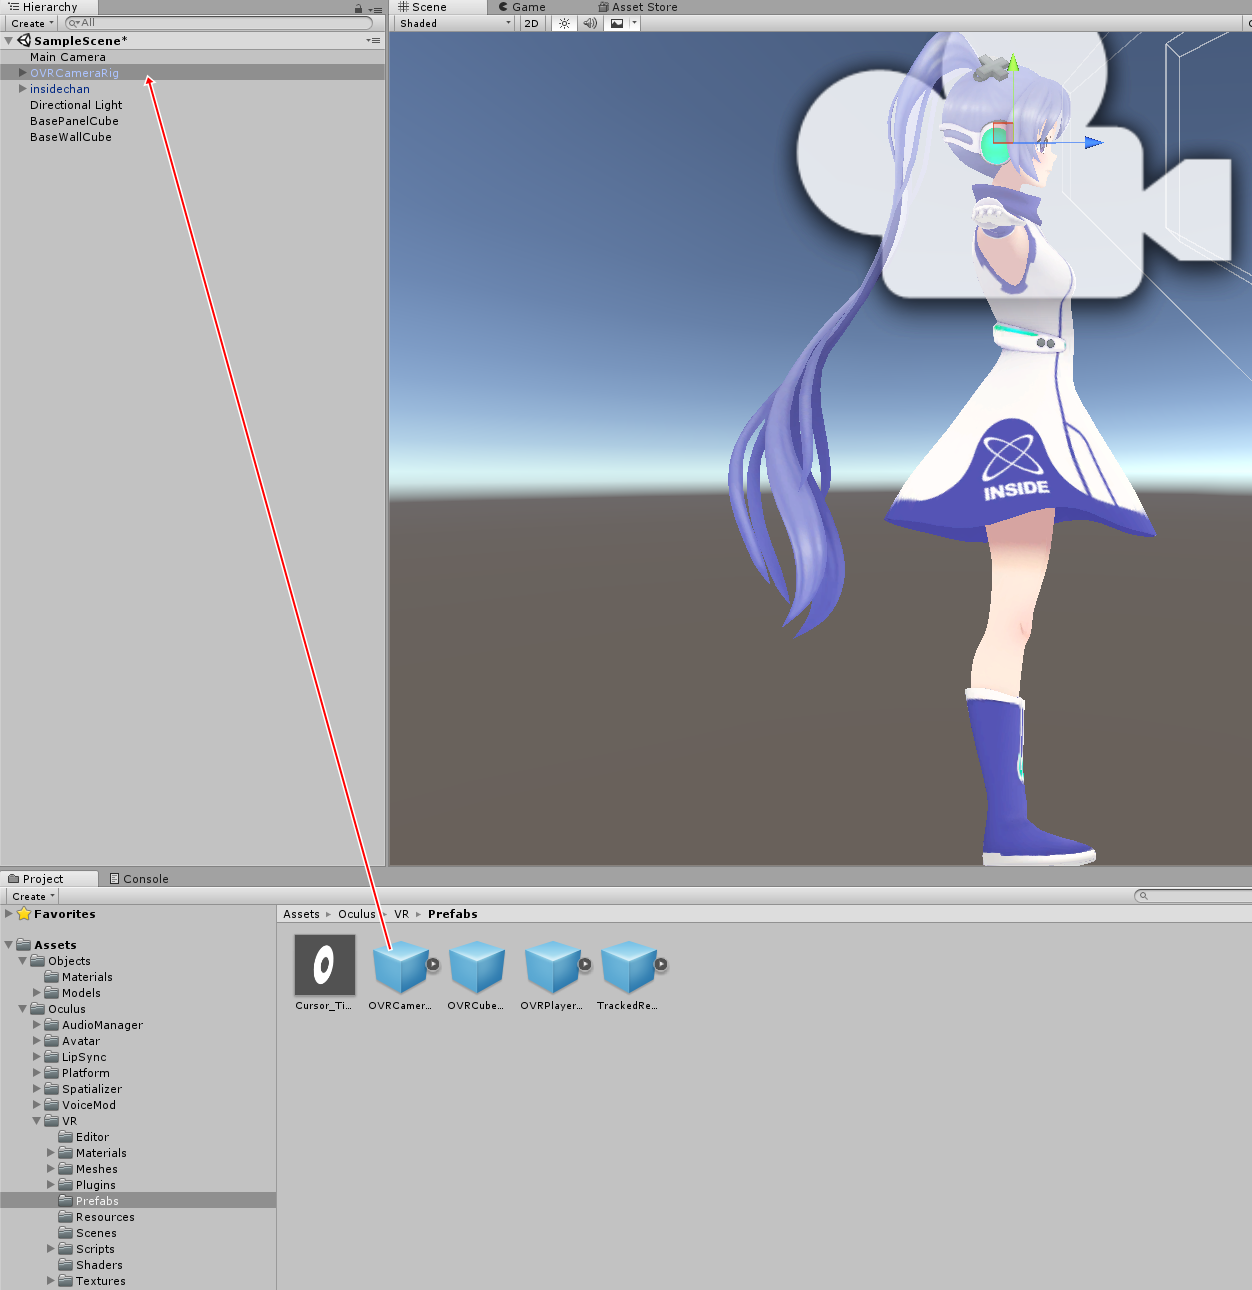Expand the insidechan hierarchy item

click(22, 88)
